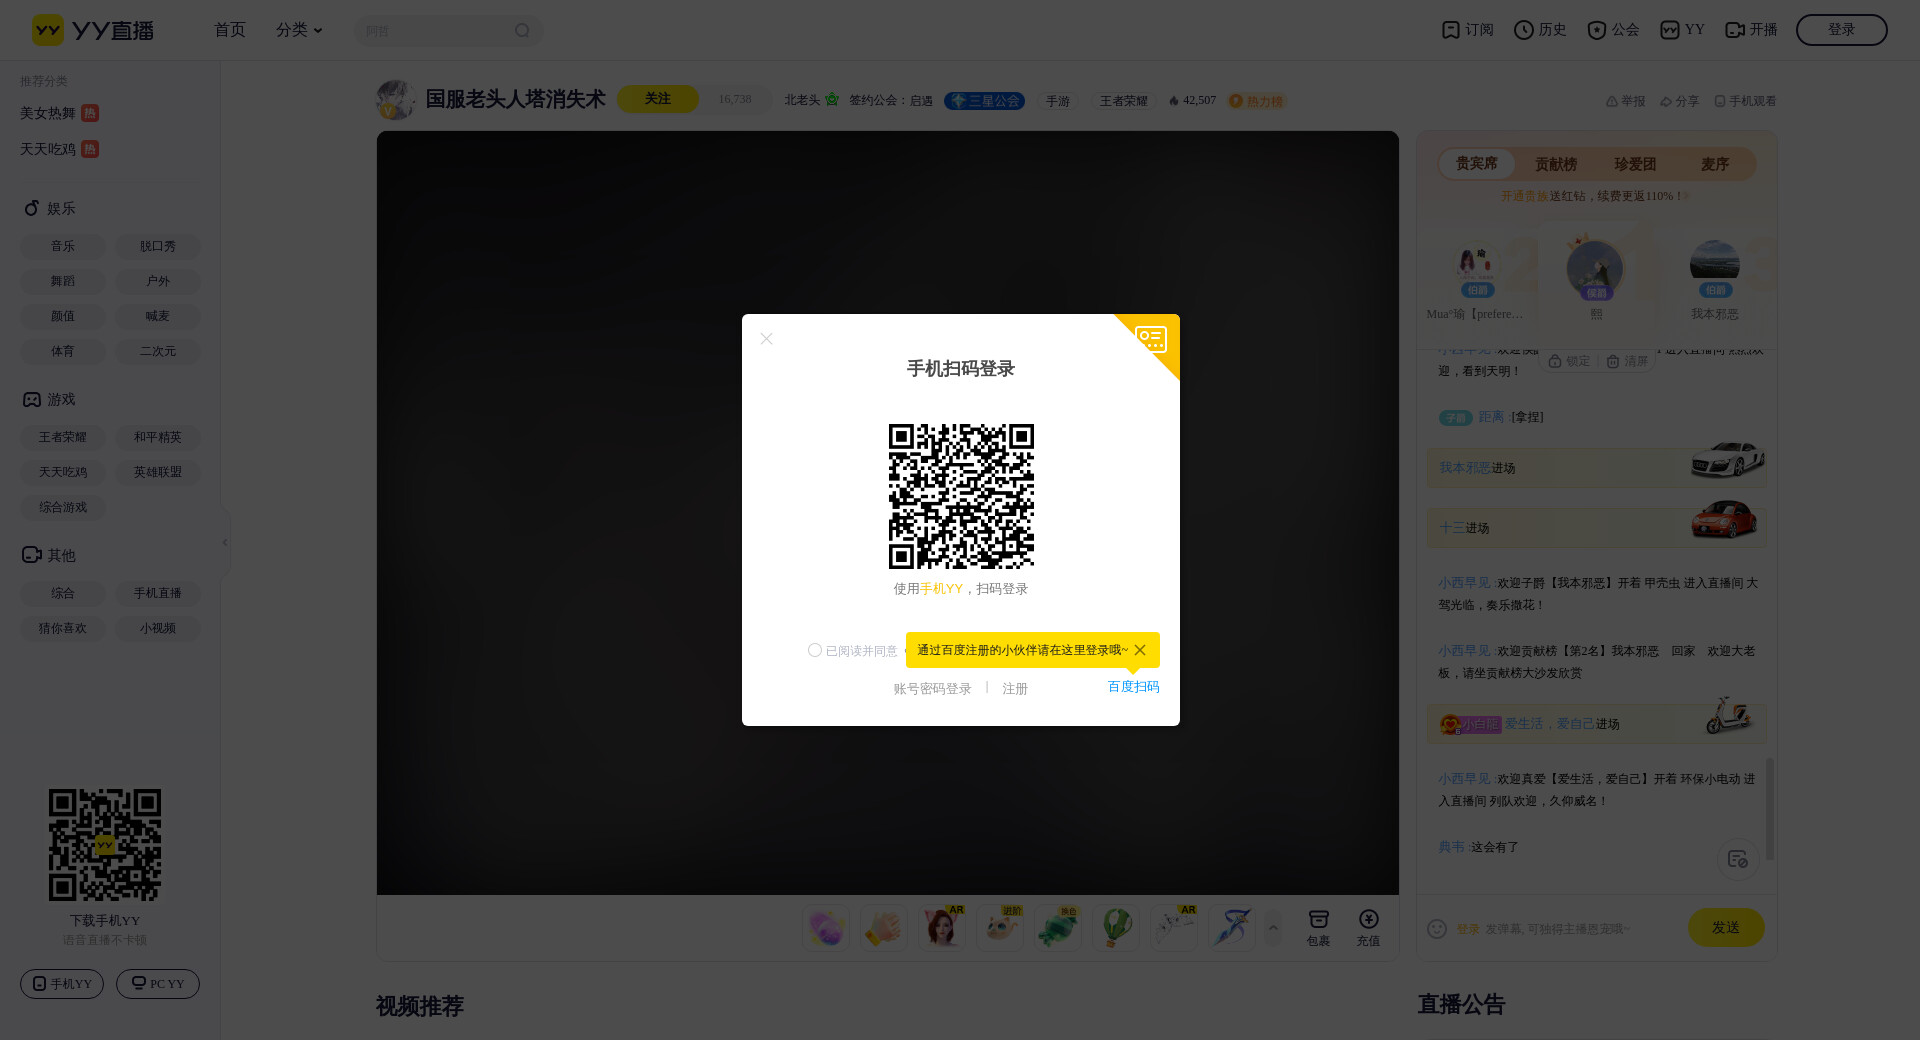
Task: Click the 账号密码登录 link
Action: point(932,689)
